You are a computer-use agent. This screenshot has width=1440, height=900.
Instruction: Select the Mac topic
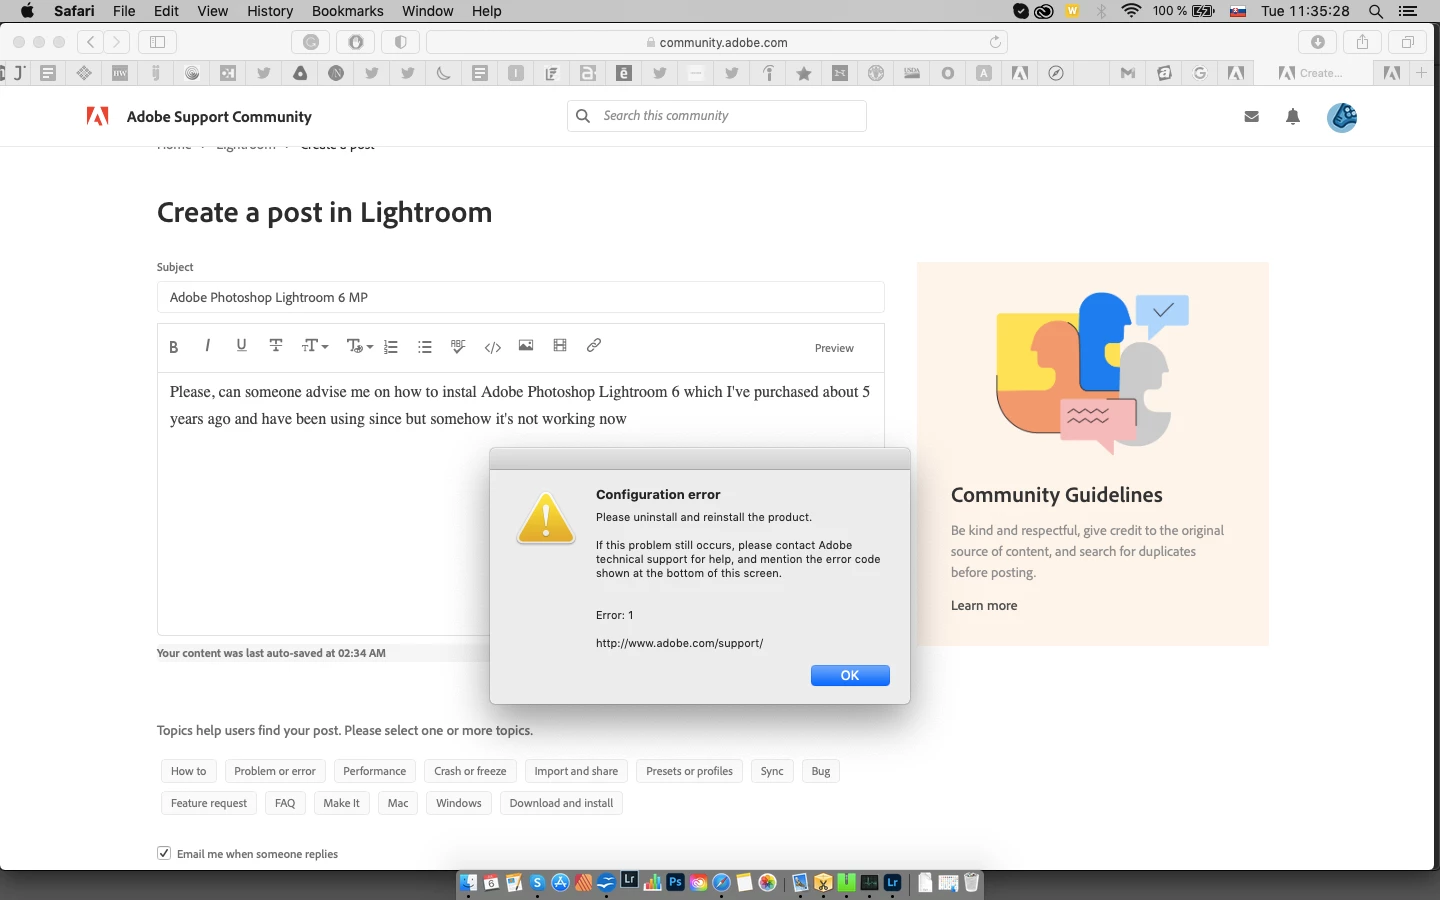click(398, 803)
